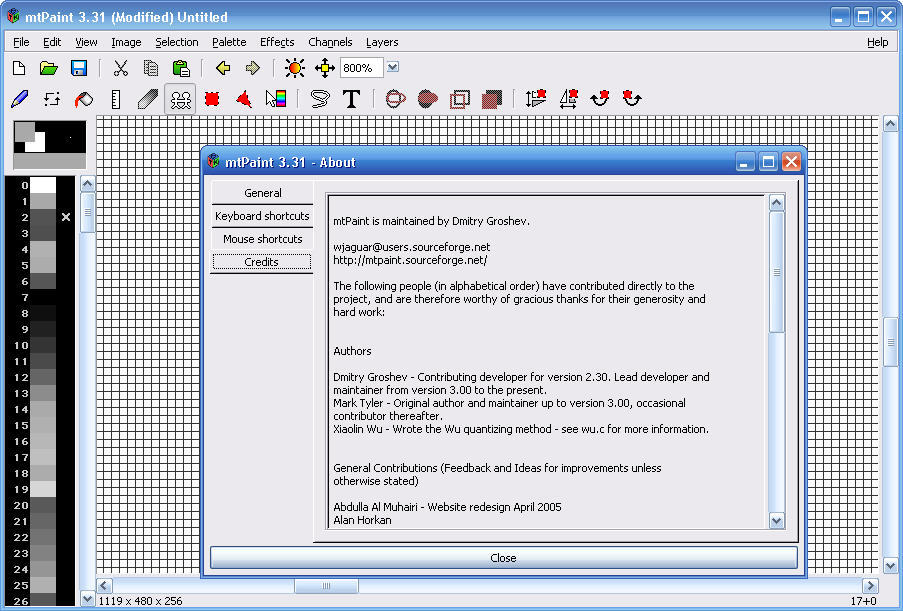Click mtpaint.sourceforge.net URL text

pyautogui.click(x=410, y=260)
